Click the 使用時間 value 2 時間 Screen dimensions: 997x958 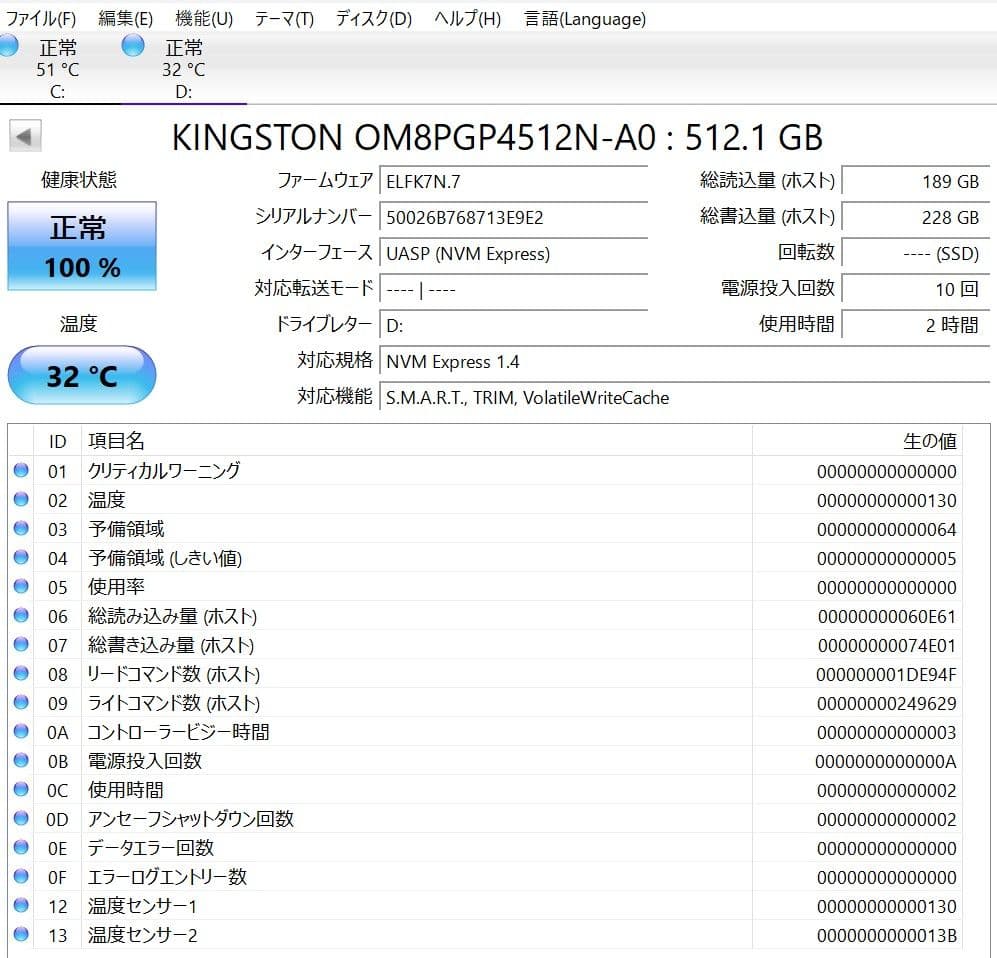(x=916, y=325)
